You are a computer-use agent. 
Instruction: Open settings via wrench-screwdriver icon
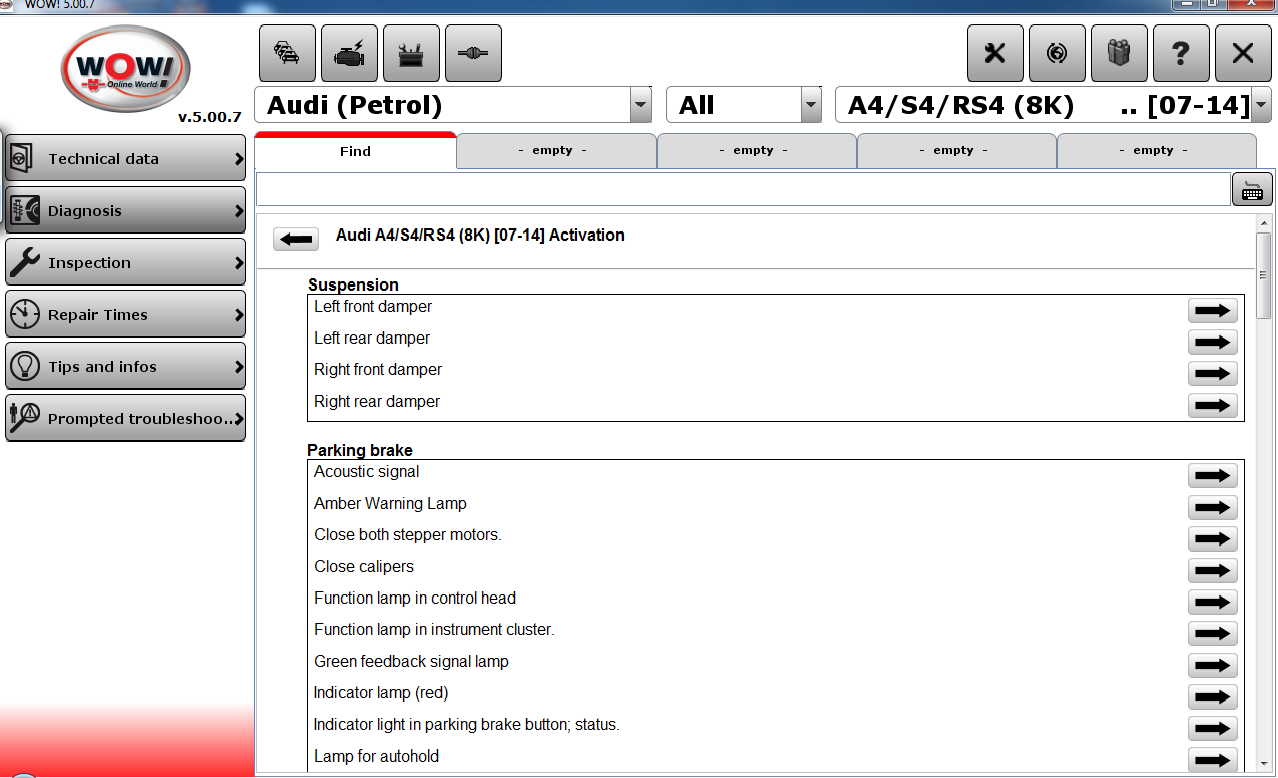(995, 53)
